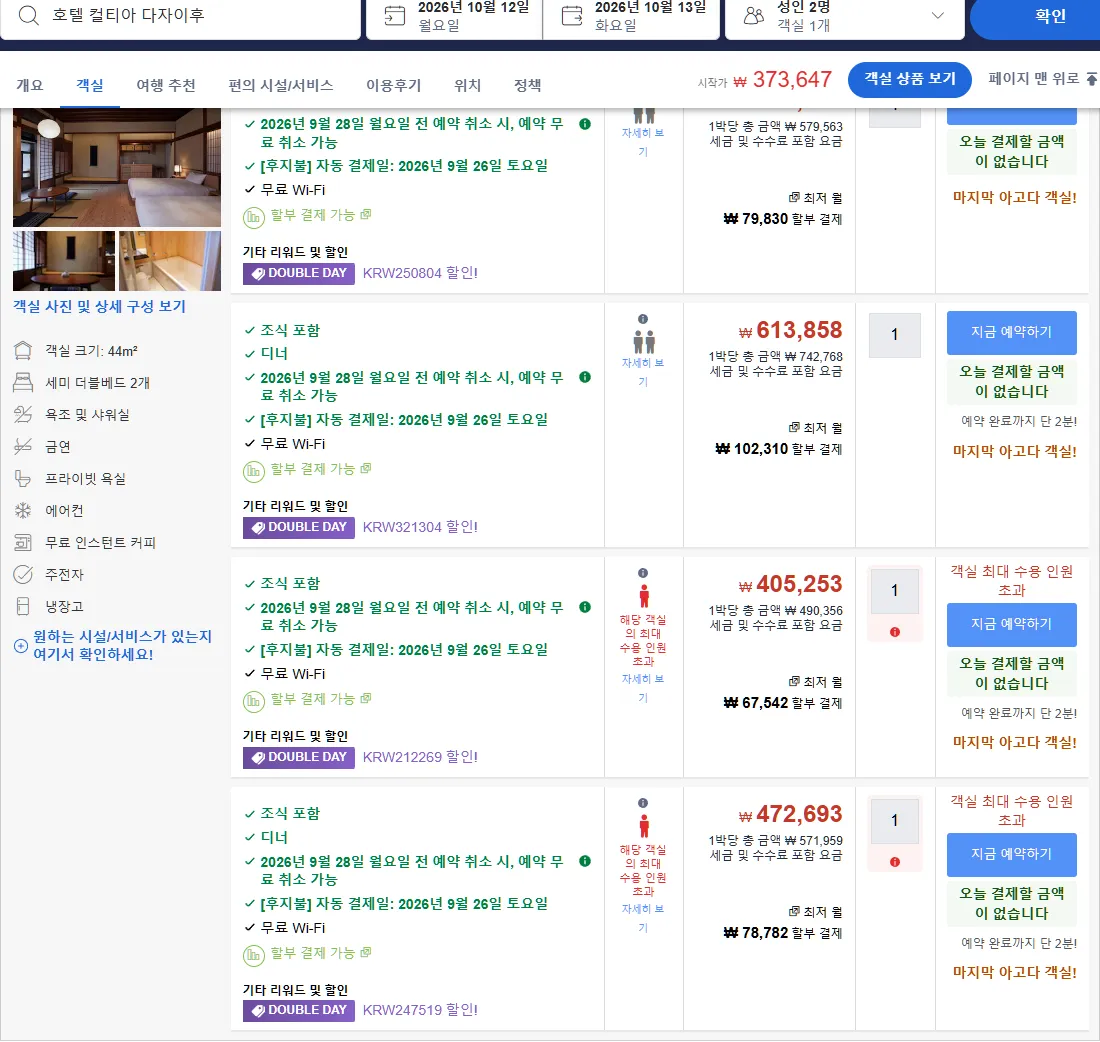Click 원하는 시설/서비스가 있는지 여기서 확인하세요 link
1100x1042 pixels.
point(112,646)
